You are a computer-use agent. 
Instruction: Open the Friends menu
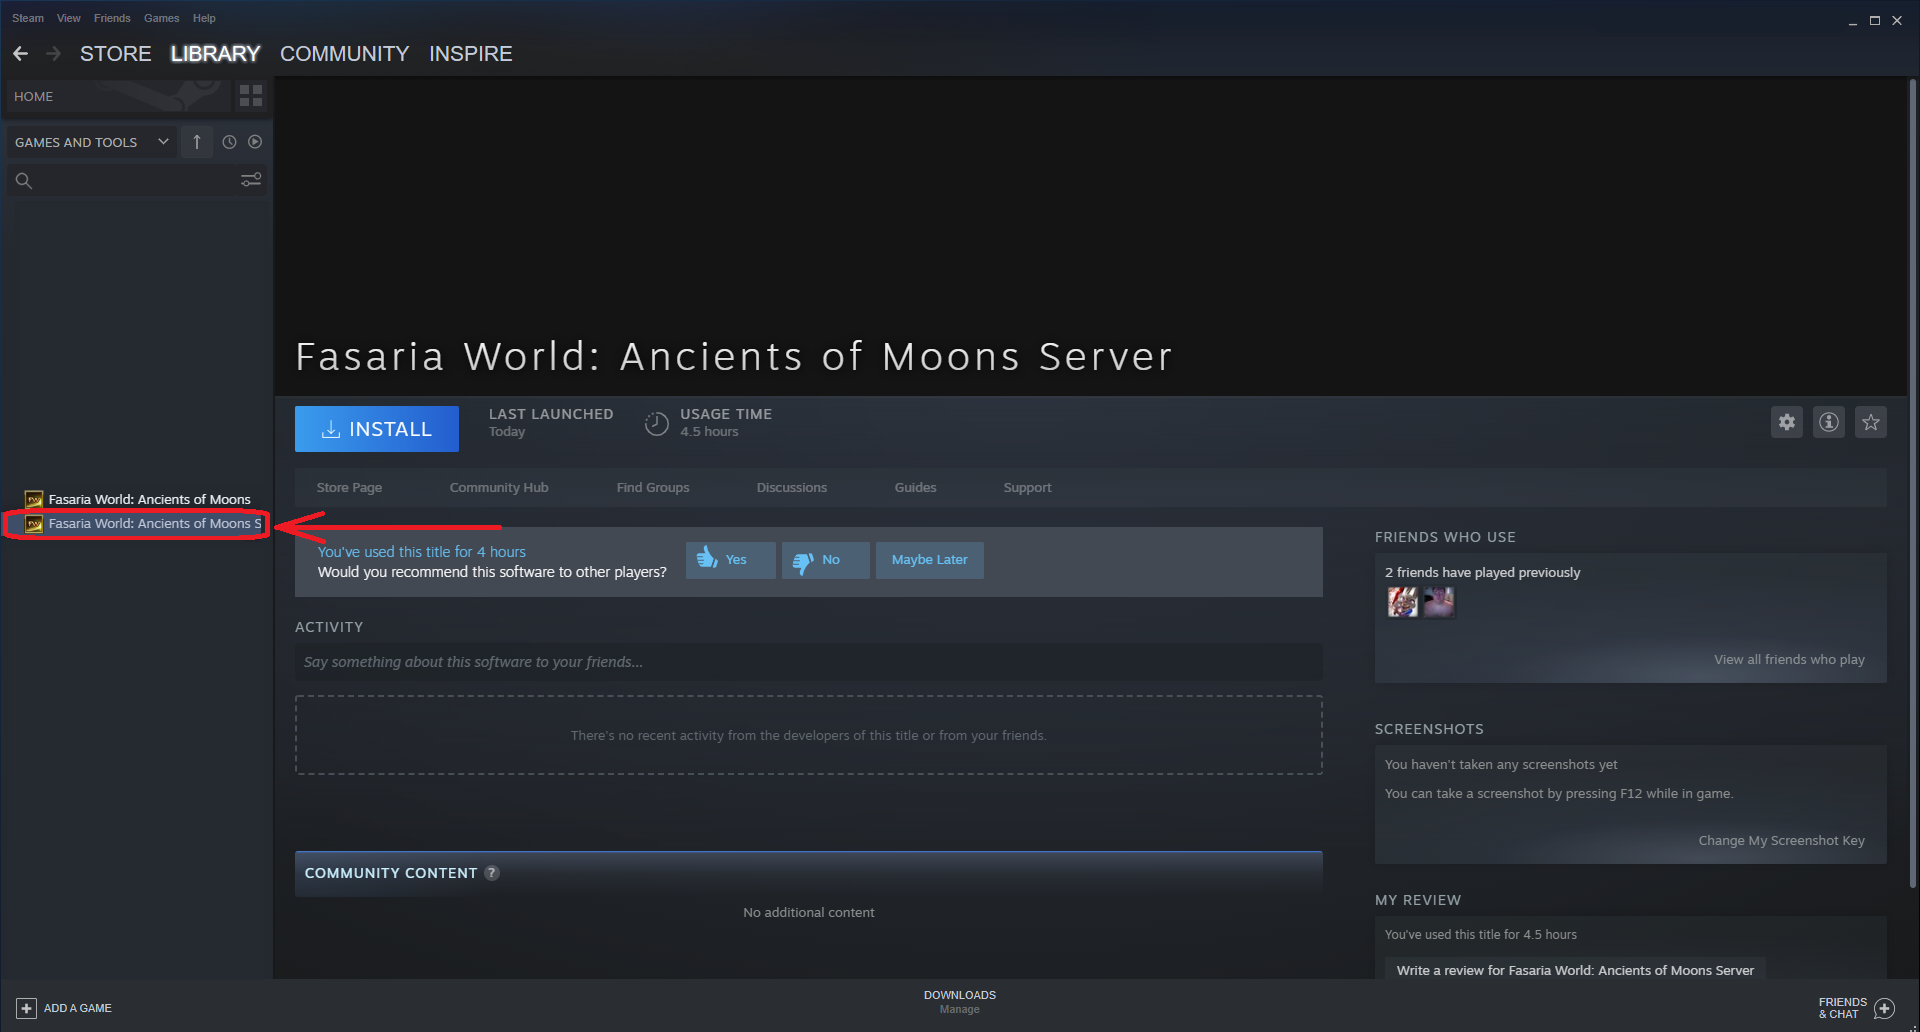(112, 18)
